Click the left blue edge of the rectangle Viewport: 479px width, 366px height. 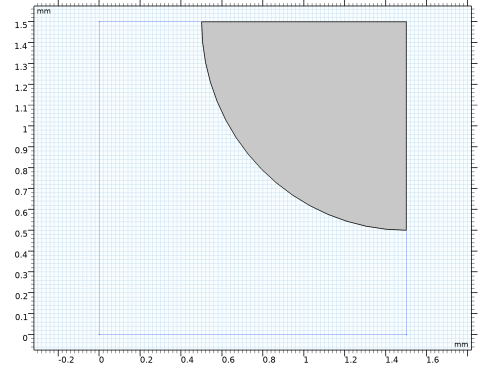point(99,178)
